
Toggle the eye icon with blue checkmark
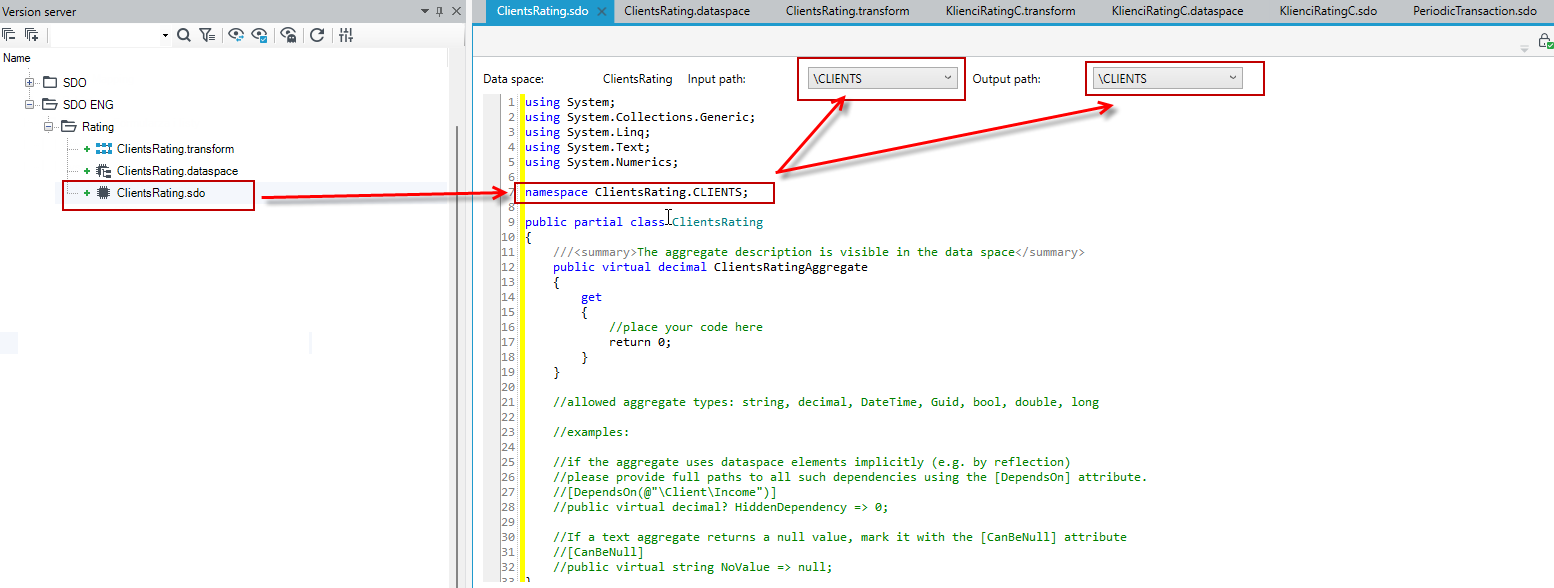(260, 35)
